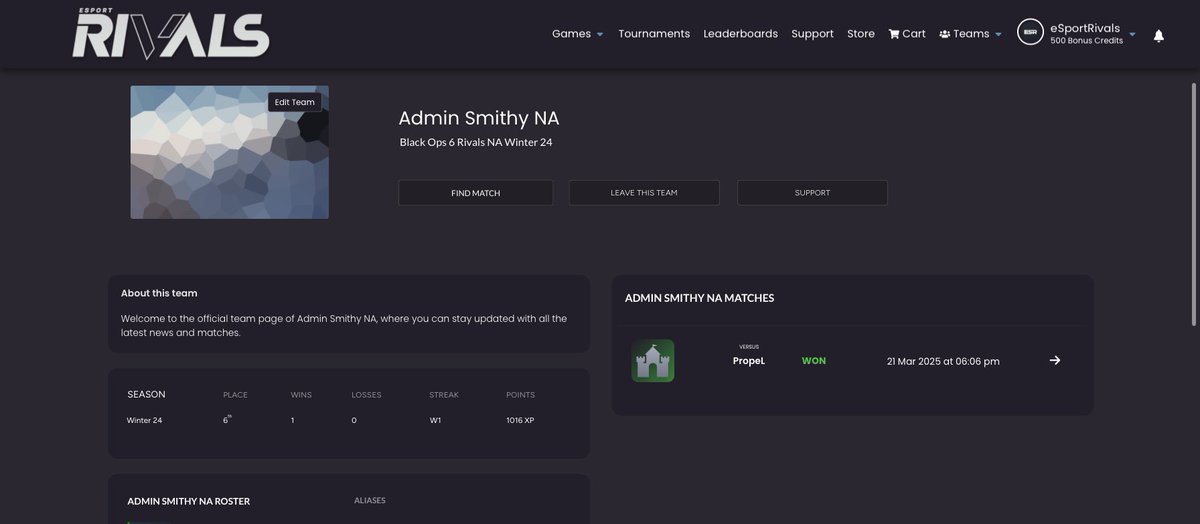The image size is (1200, 524).
Task: Click the 1016 XP points value
Action: point(520,421)
